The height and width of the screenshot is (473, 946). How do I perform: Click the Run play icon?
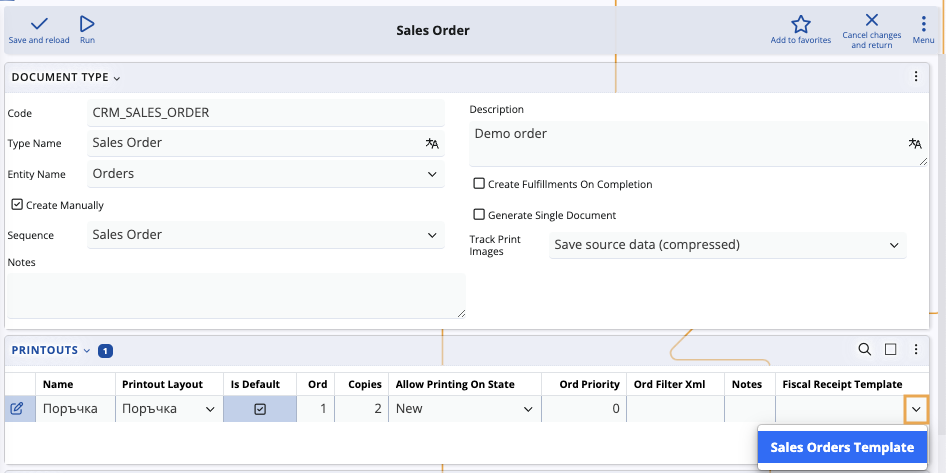click(x=87, y=24)
